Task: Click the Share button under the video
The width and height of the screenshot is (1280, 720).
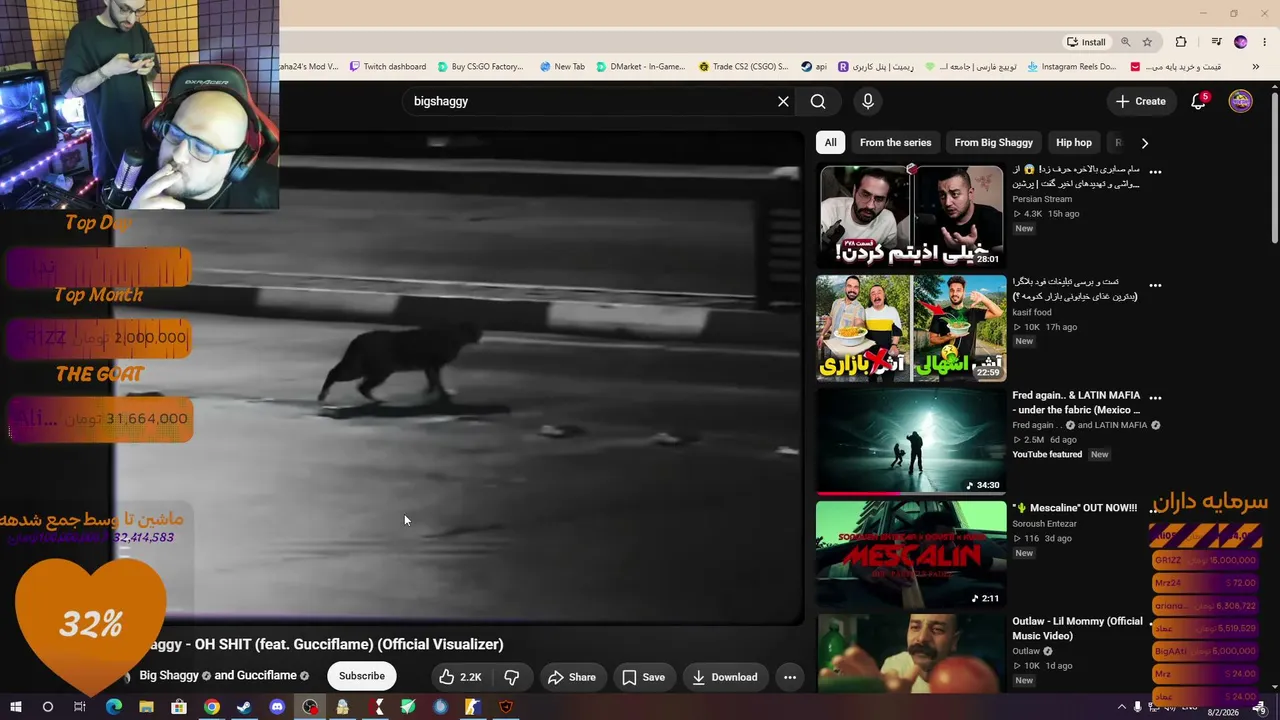Action: (572, 677)
